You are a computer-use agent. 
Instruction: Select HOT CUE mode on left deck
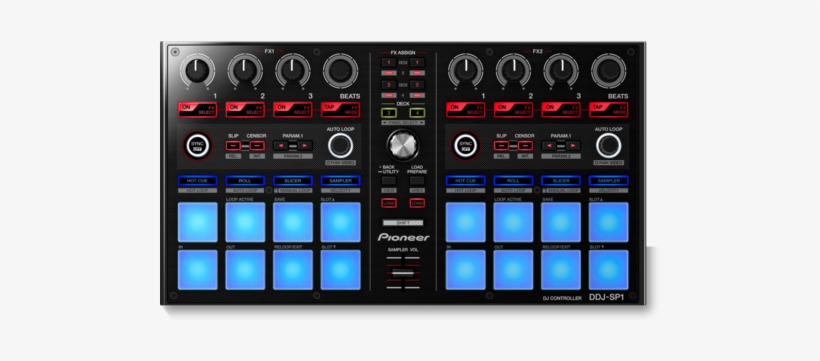197,180
